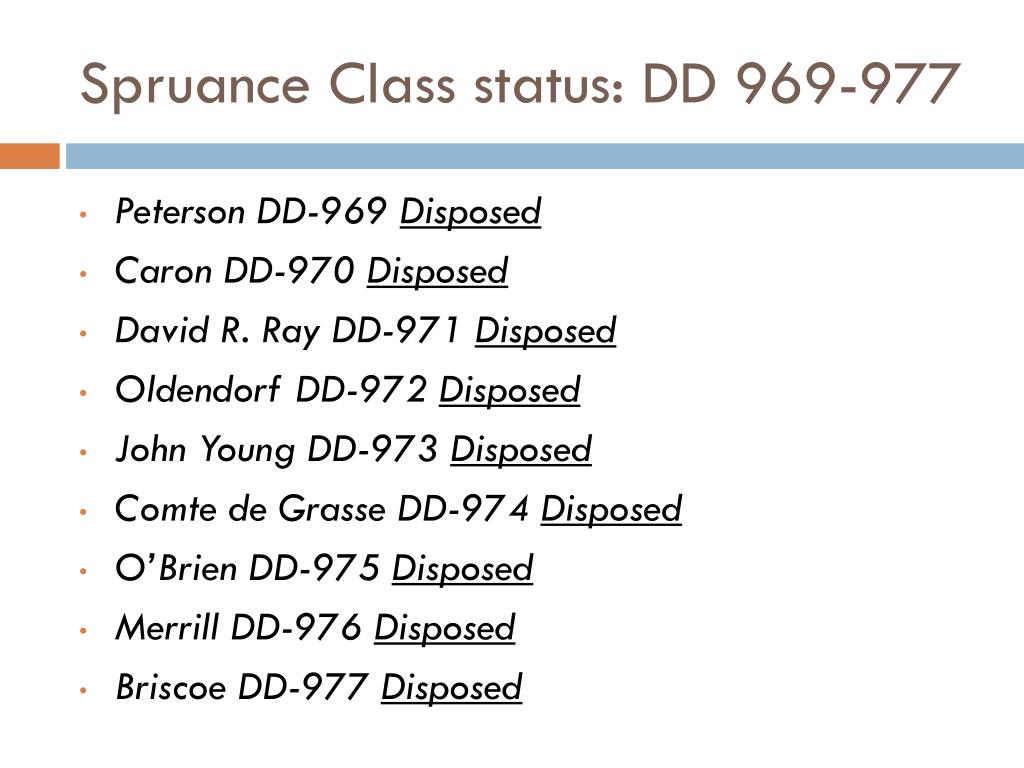The height and width of the screenshot is (768, 1024).
Task: Select the text David R. Ray DD-971
Action: click(288, 331)
